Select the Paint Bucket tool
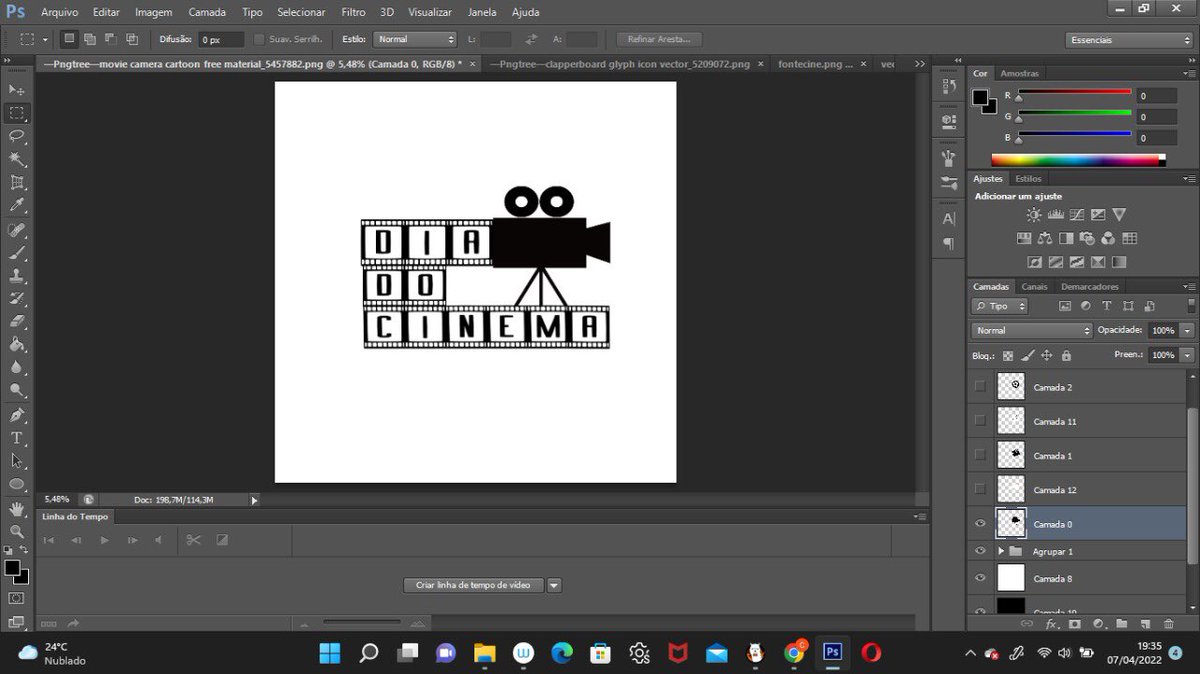Viewport: 1200px width, 674px height. [x=17, y=345]
